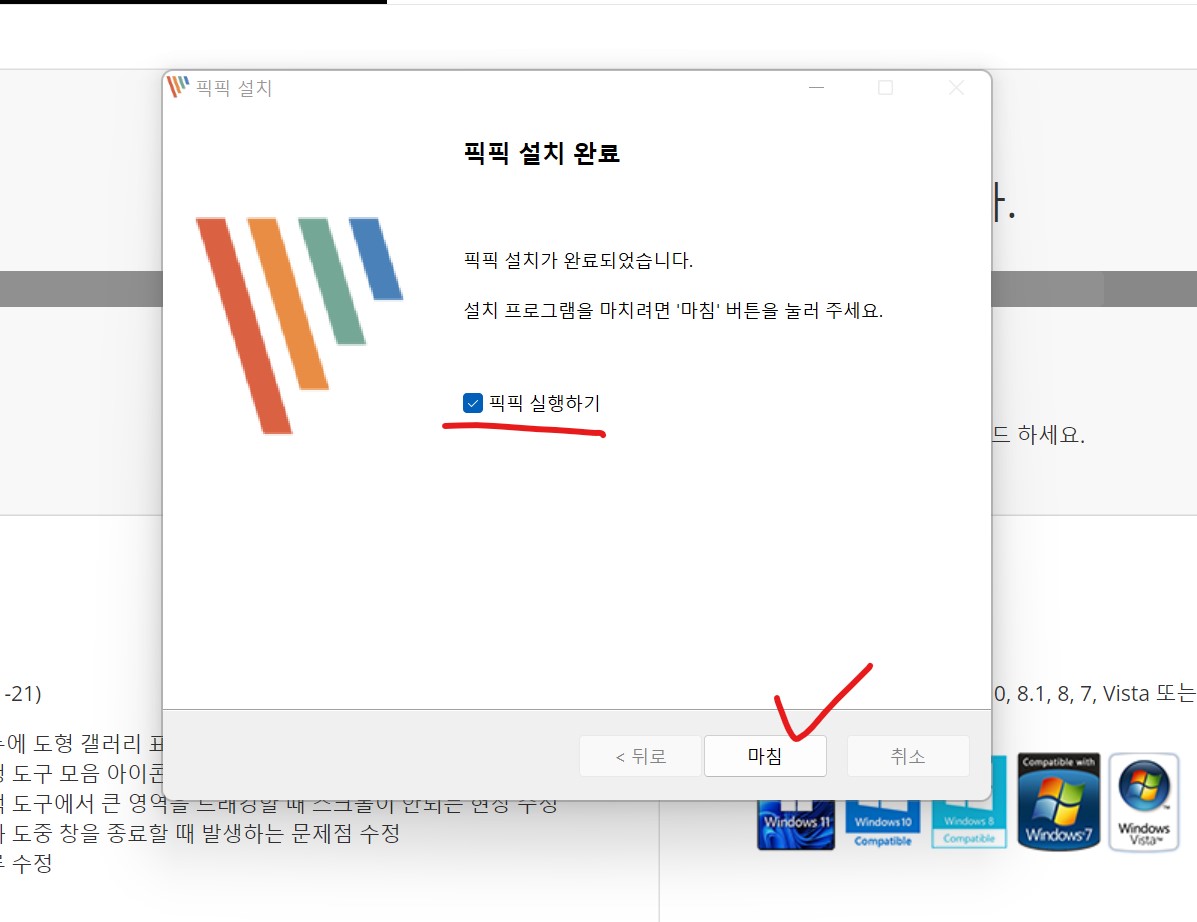Click the Windows 10 Compatible badge on webpage
Image resolution: width=1197 pixels, height=922 pixels.
pos(883,824)
